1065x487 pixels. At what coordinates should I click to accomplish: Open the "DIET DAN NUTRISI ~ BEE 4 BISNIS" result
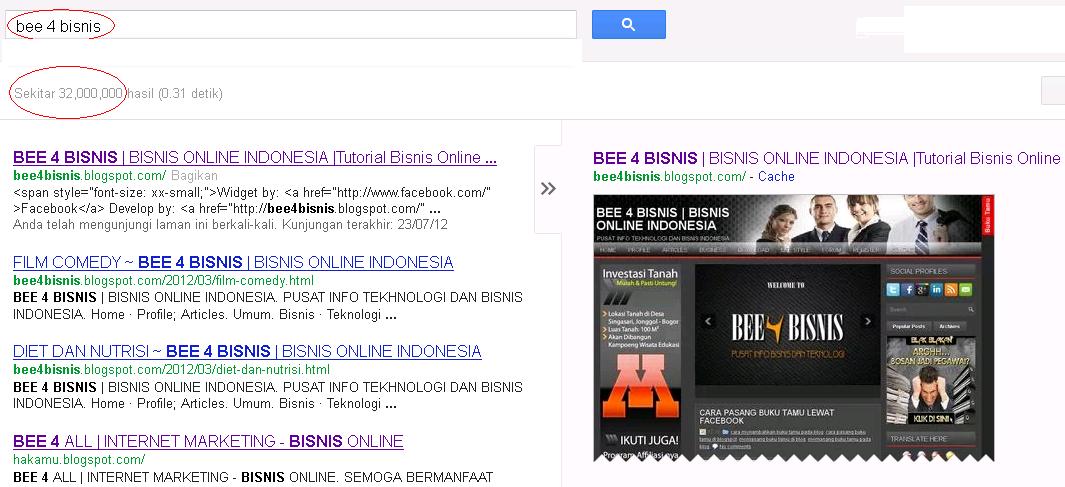coord(247,351)
